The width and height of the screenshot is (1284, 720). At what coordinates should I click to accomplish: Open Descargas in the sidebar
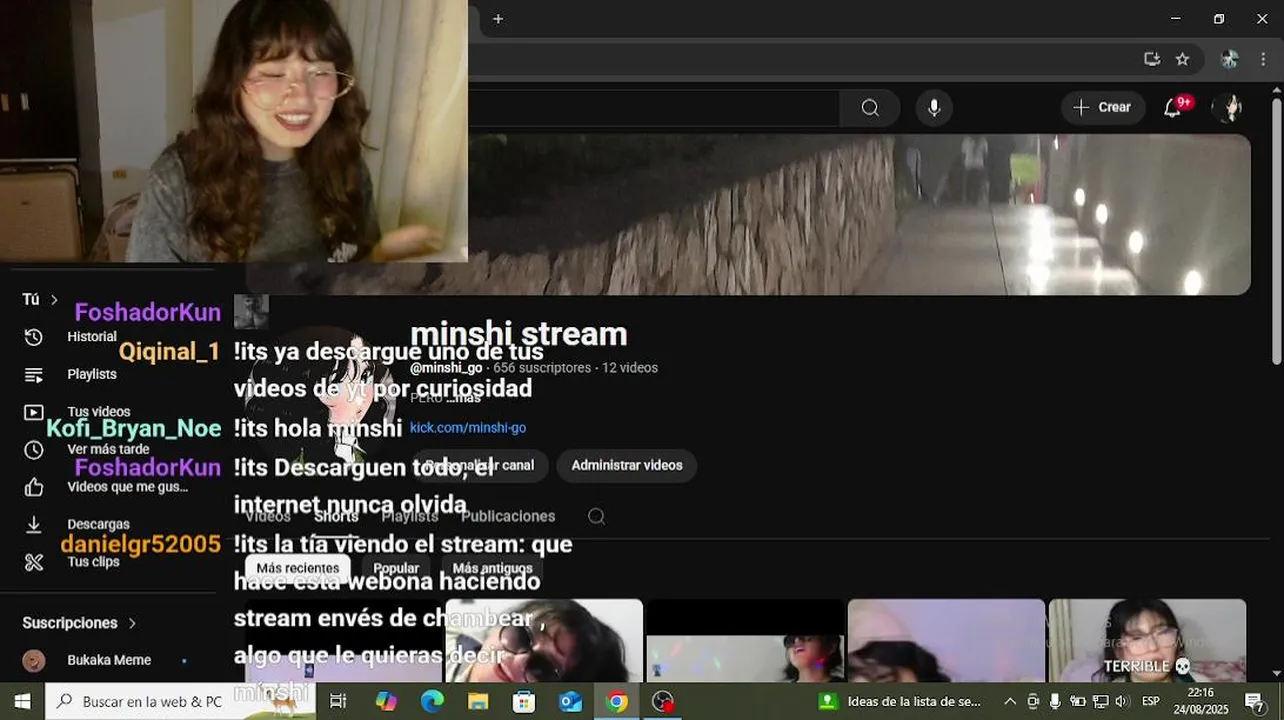pos(98,524)
